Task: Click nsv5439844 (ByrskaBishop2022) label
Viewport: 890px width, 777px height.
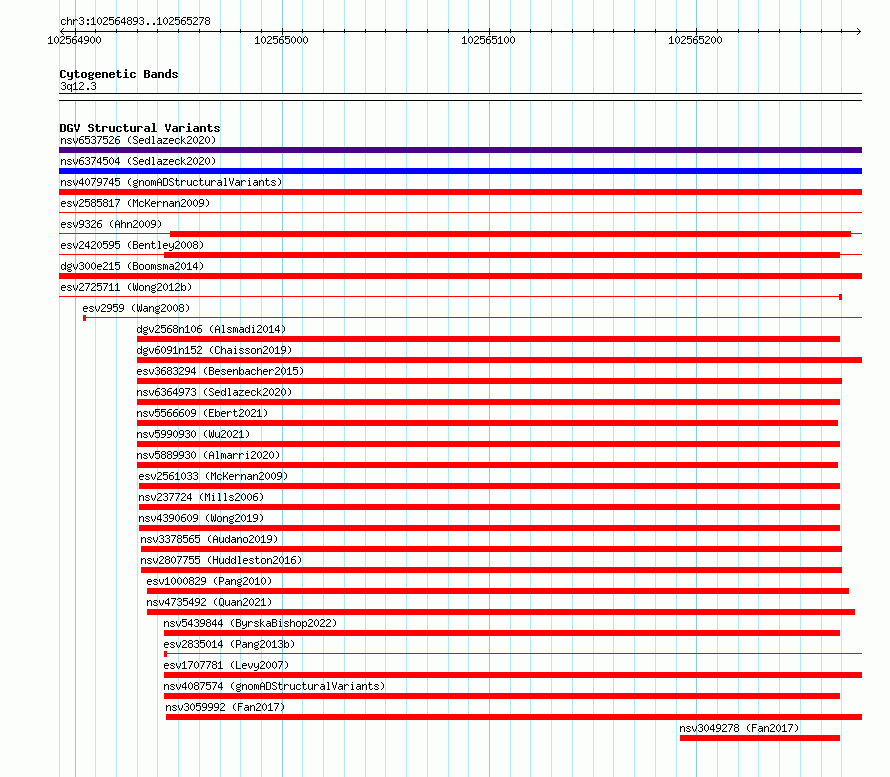Action: (250, 623)
